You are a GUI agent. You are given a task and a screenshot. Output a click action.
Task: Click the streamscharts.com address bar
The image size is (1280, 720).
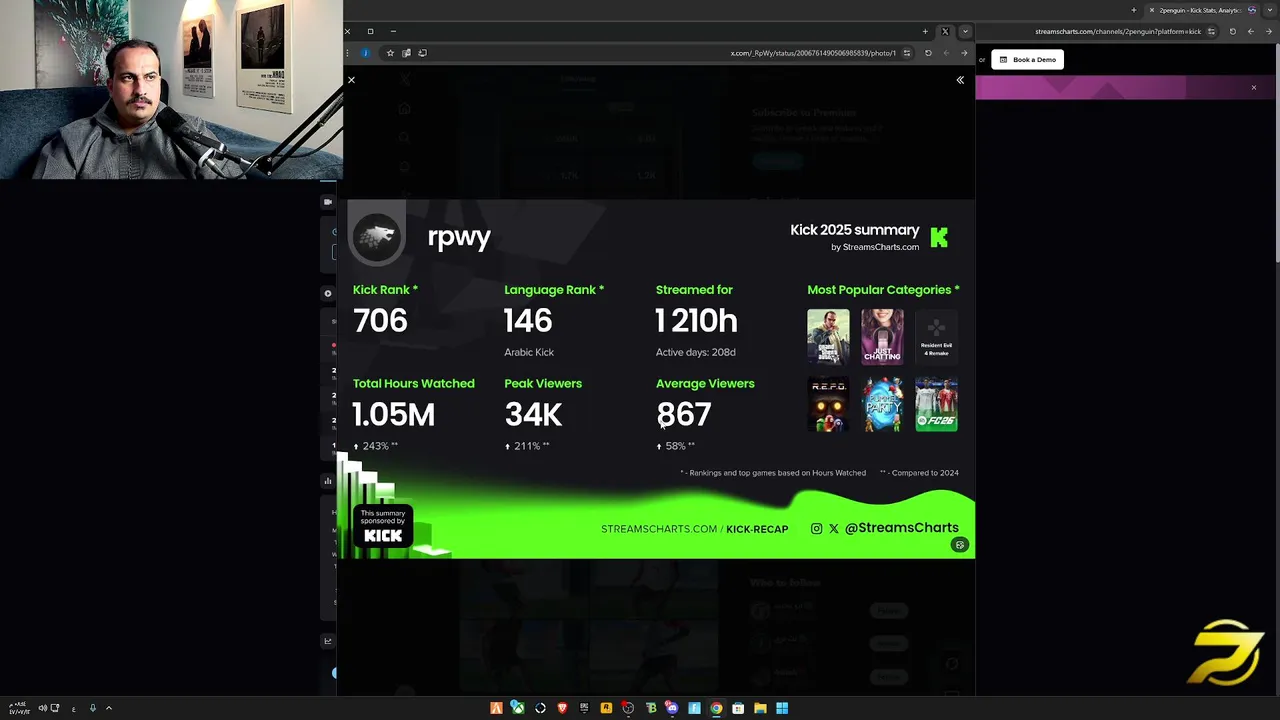(1118, 31)
